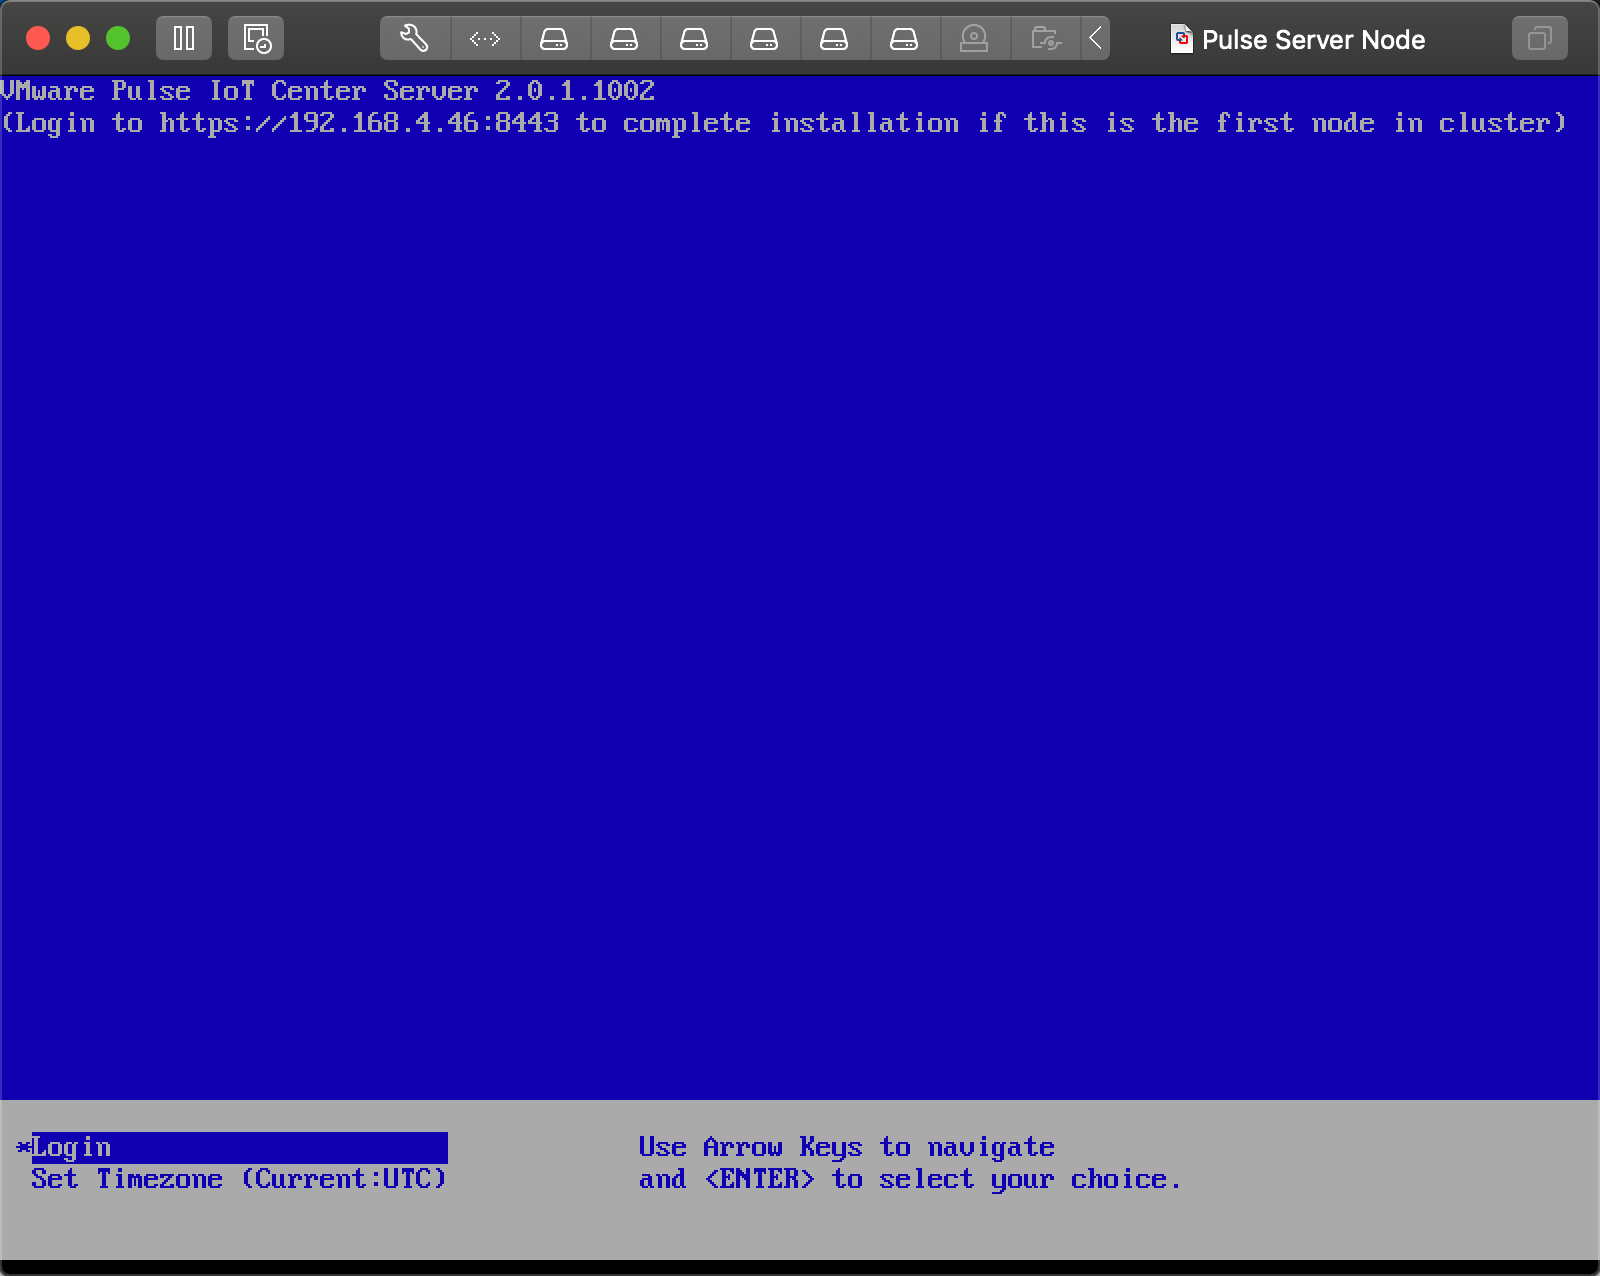The height and width of the screenshot is (1276, 1600).
Task: Select the second hard disk icon
Action: 624,39
